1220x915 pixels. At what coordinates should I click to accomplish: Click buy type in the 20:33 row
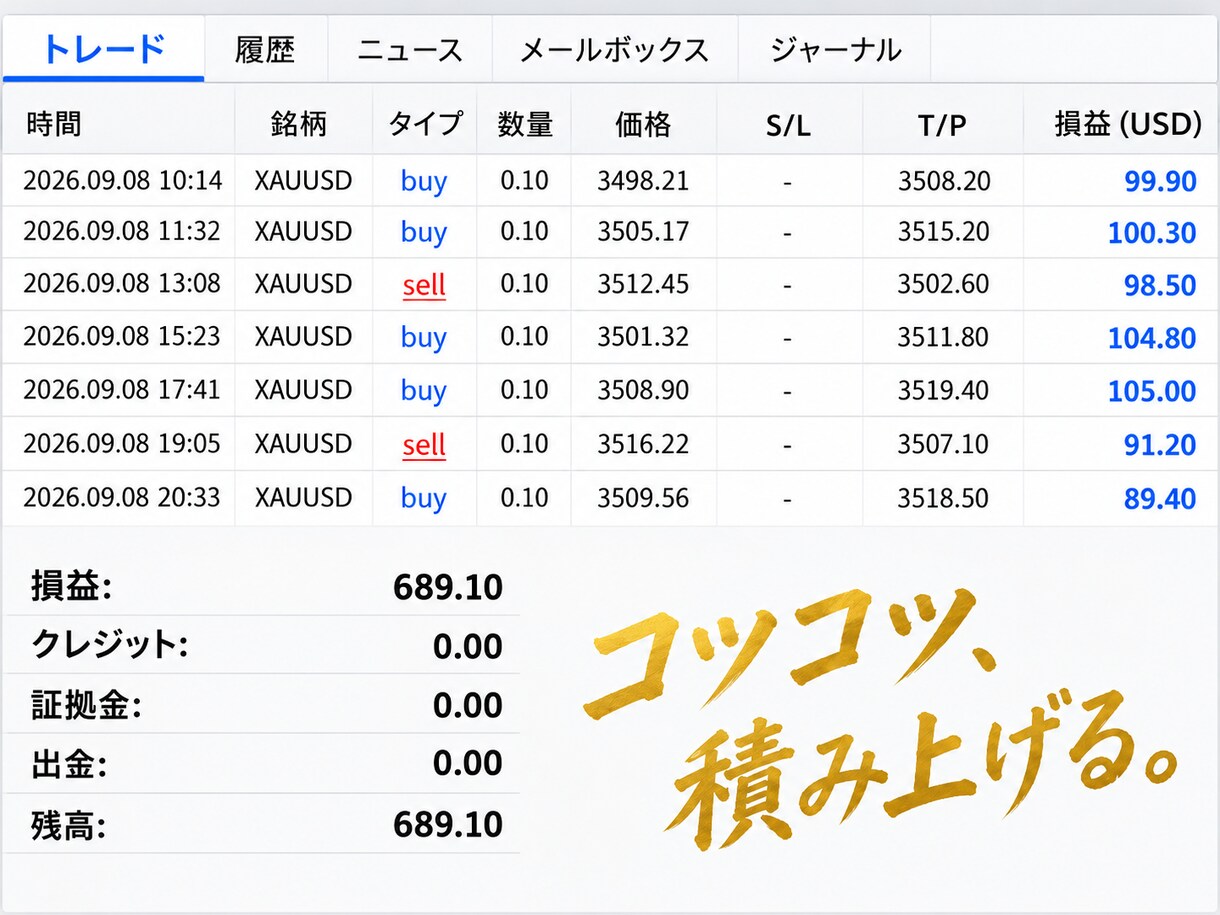[424, 499]
